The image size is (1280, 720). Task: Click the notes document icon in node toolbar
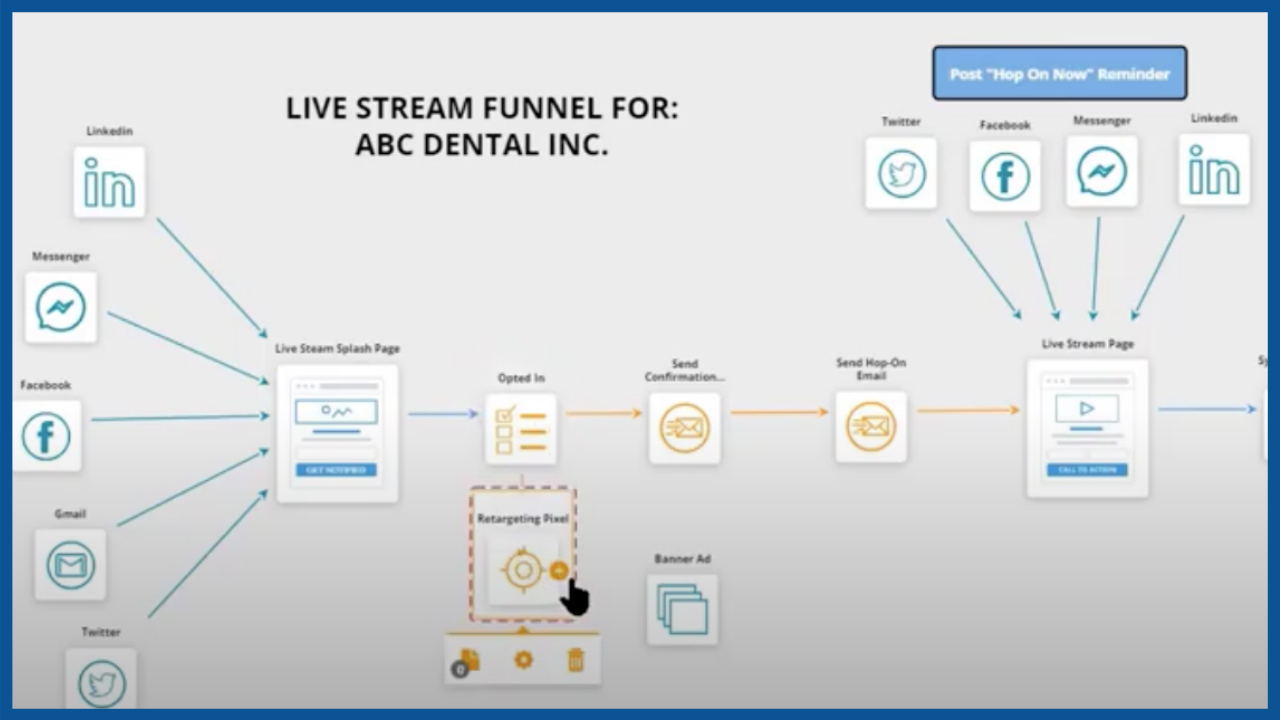click(x=468, y=660)
